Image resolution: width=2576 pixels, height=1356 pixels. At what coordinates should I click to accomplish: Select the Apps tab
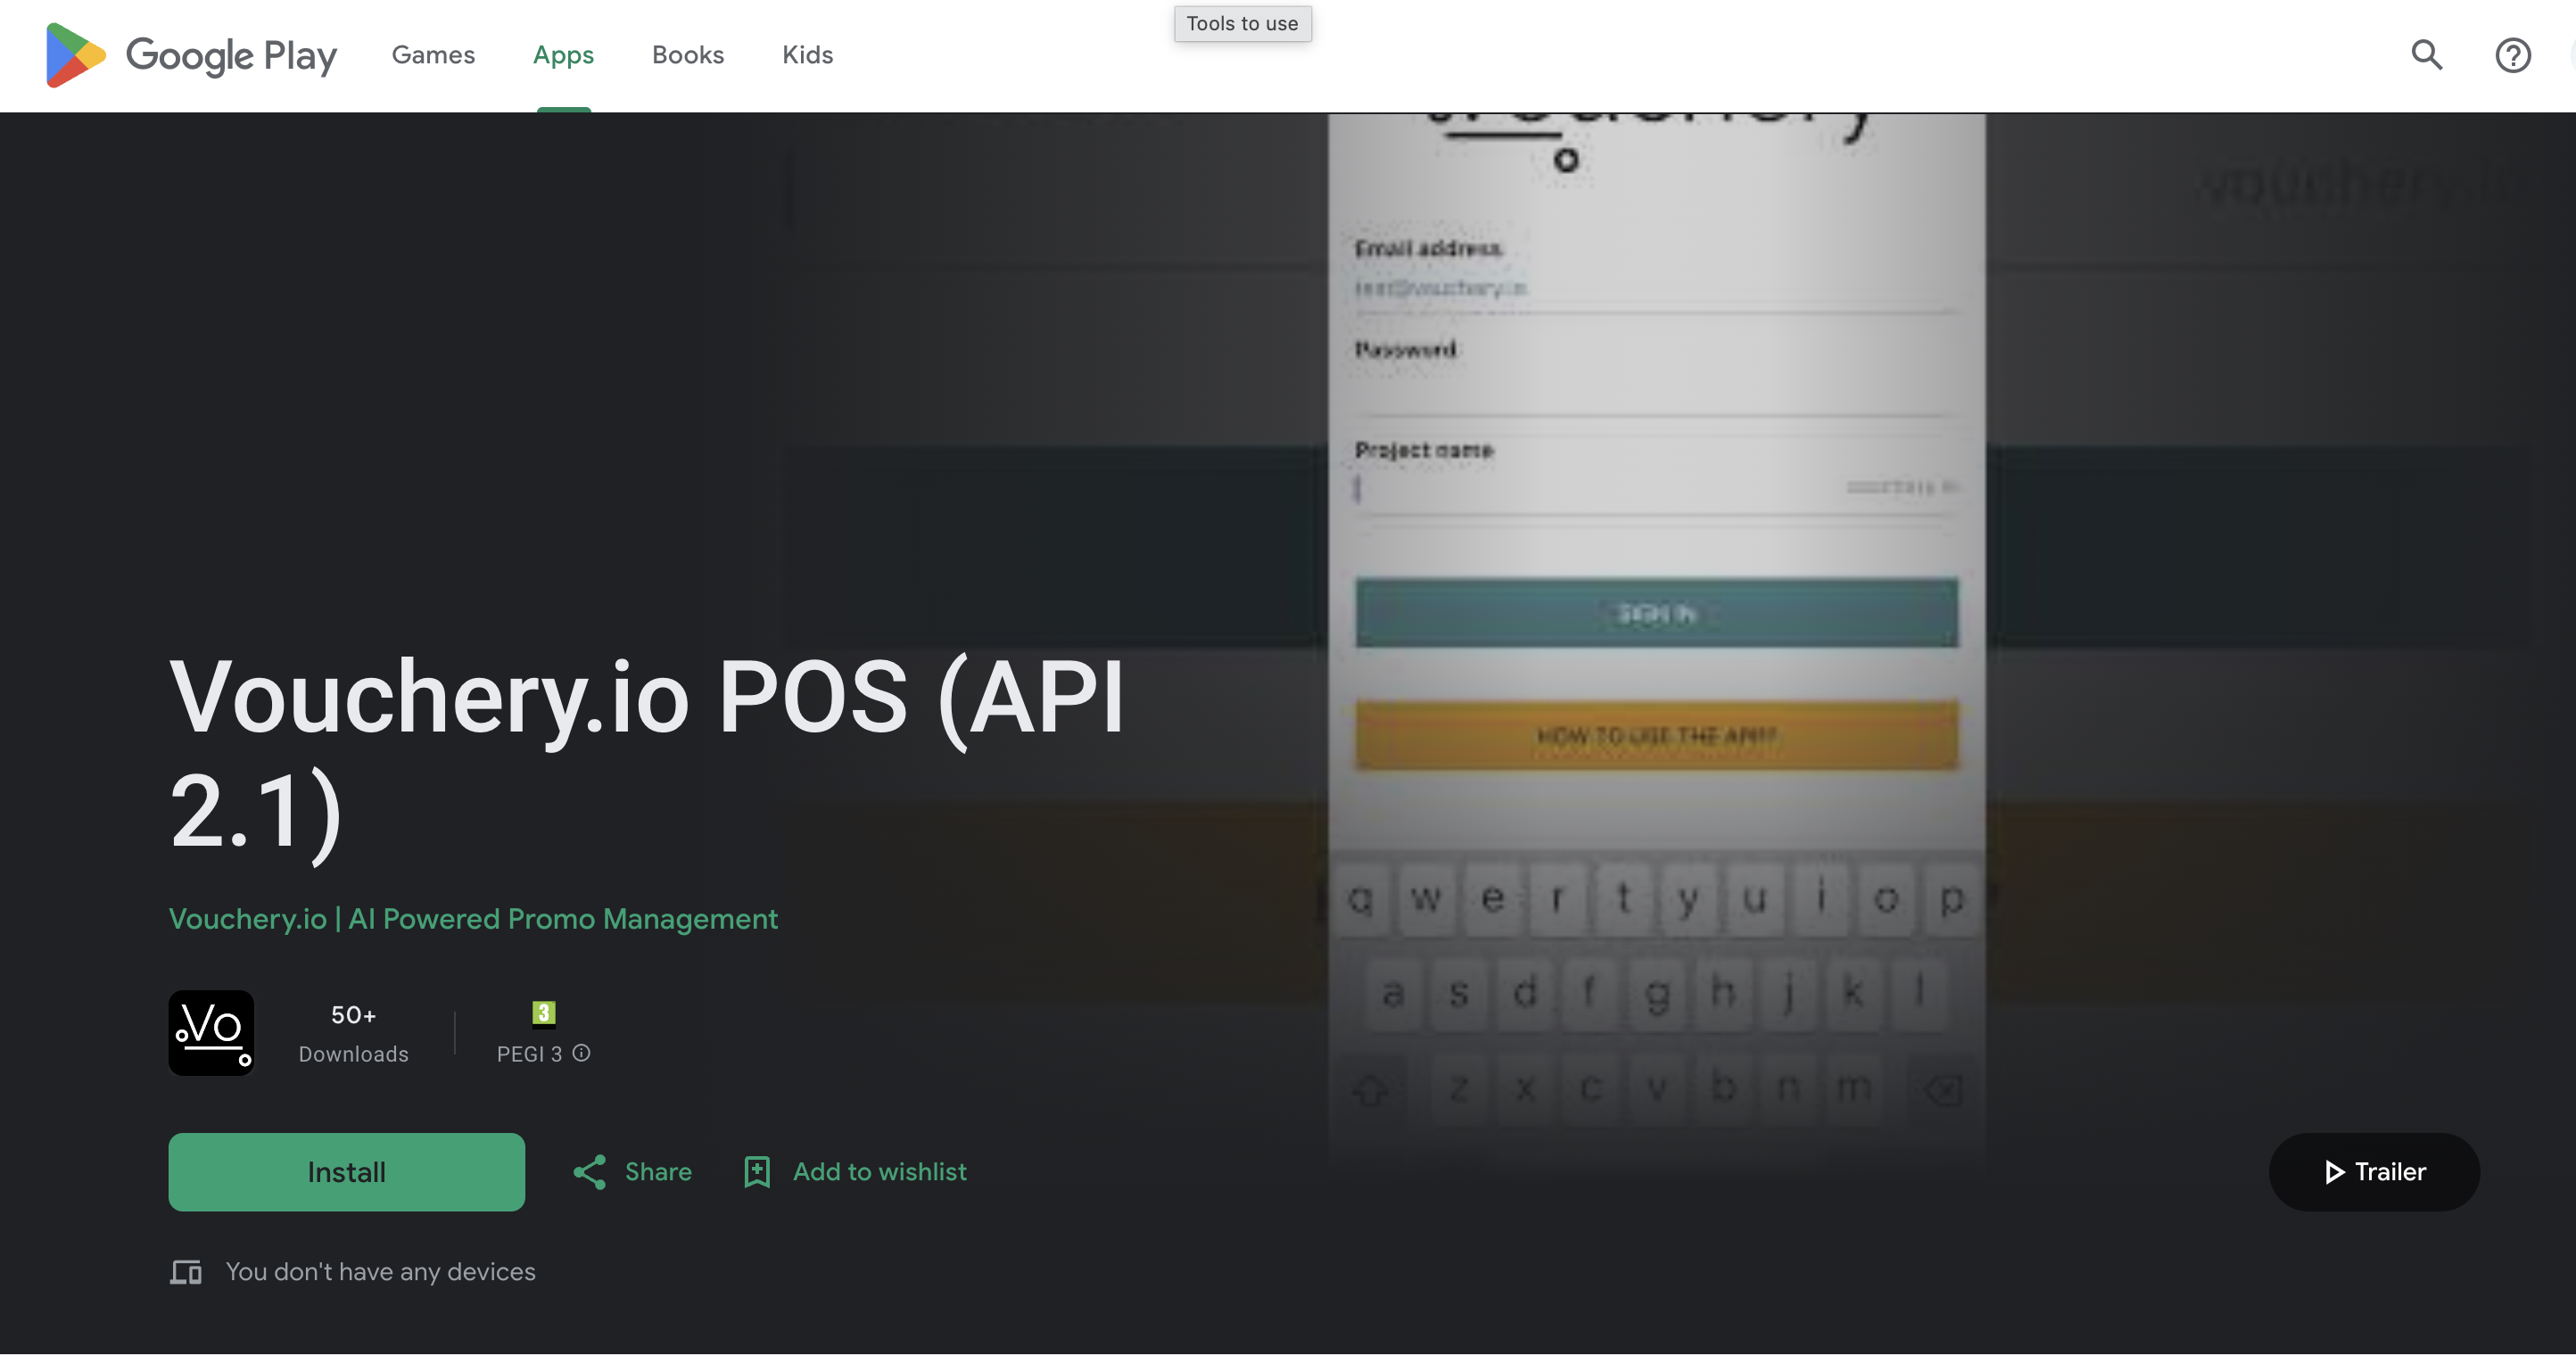point(563,55)
